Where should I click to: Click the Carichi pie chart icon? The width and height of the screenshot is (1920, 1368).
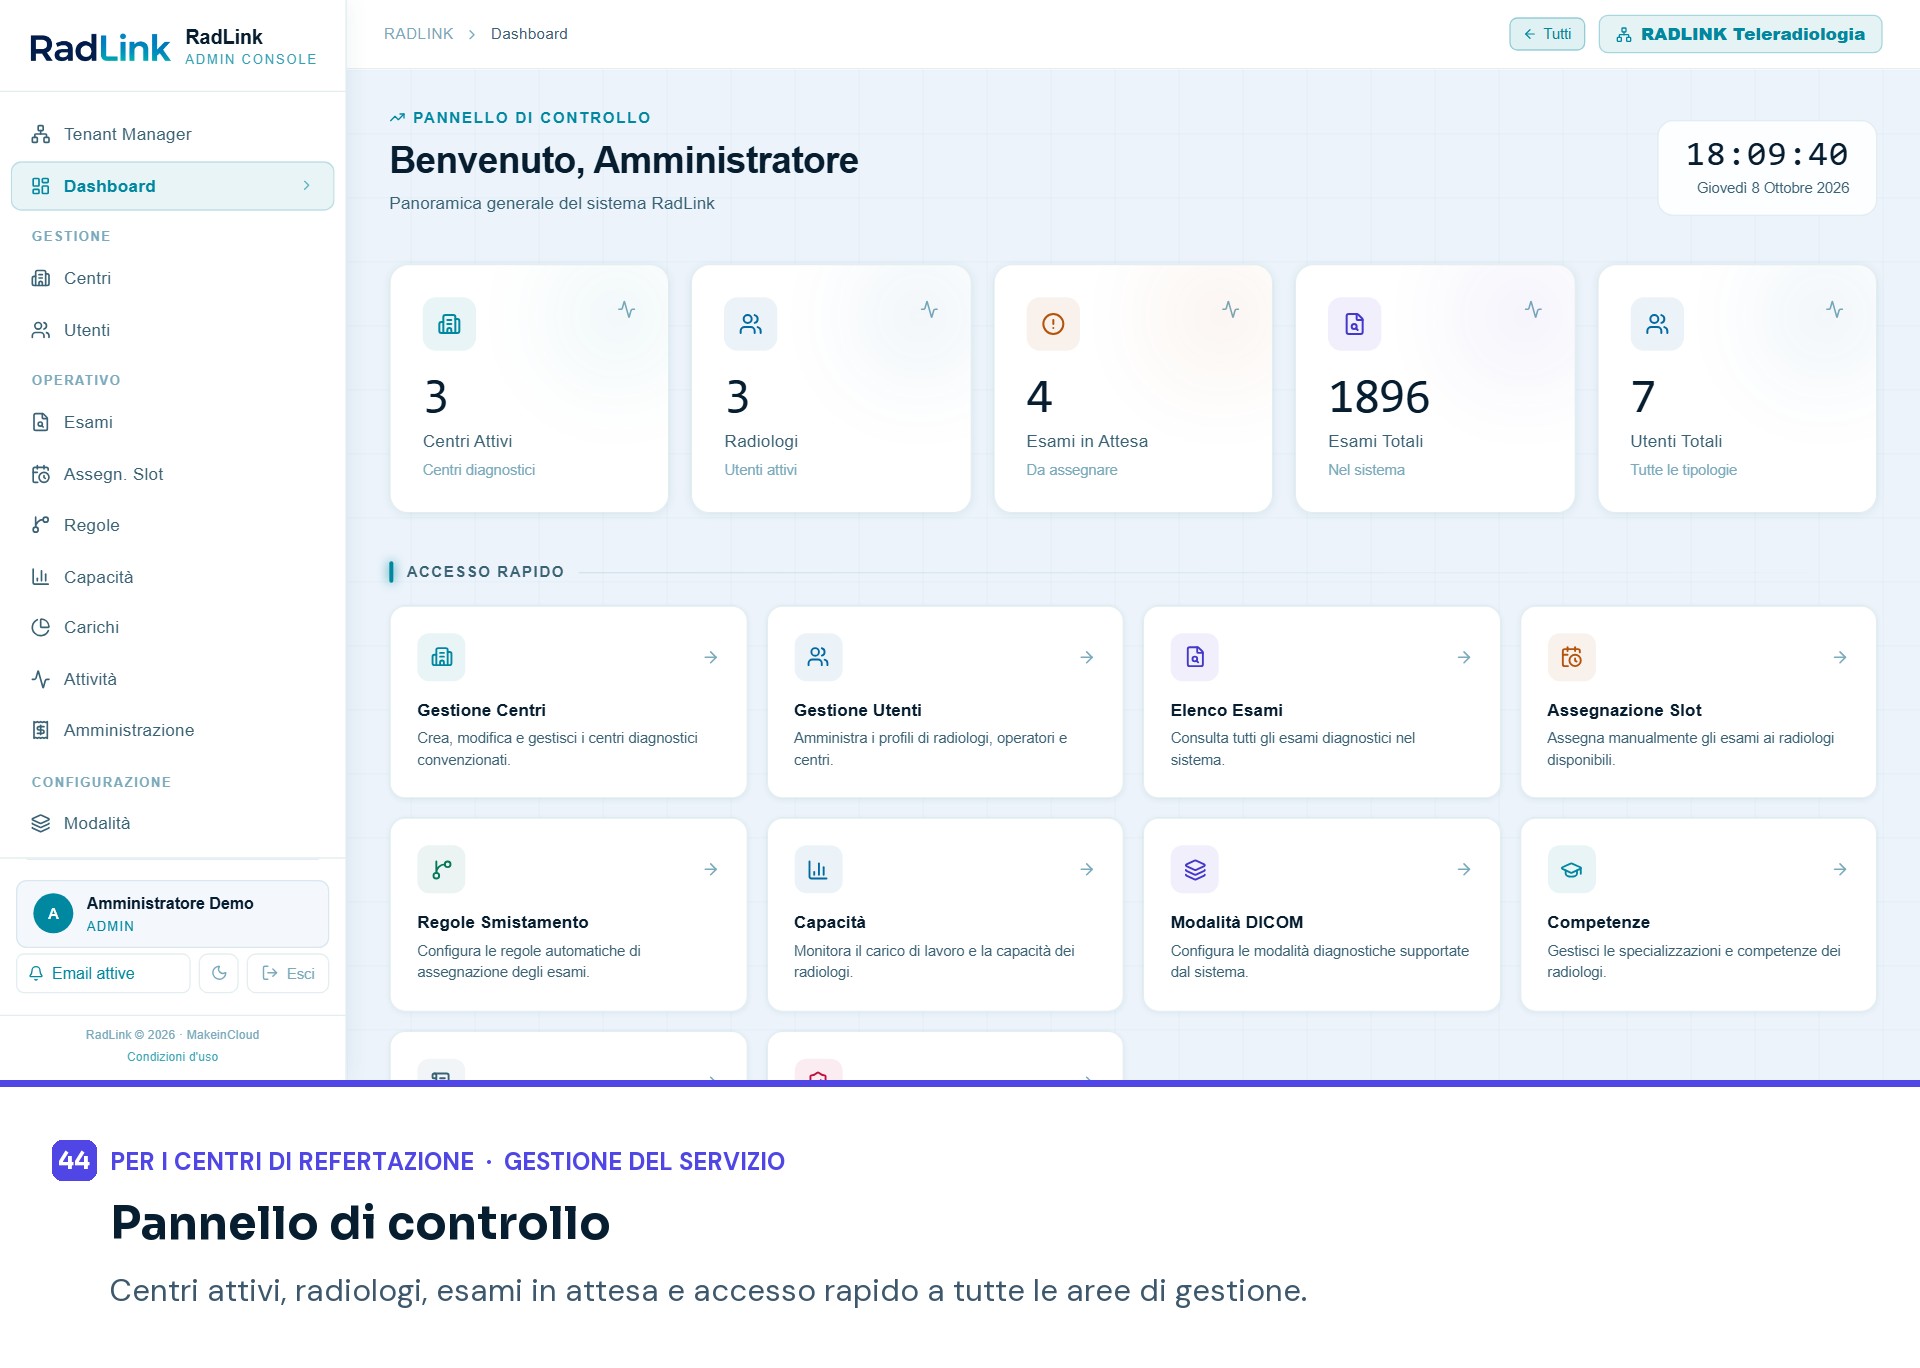(41, 627)
